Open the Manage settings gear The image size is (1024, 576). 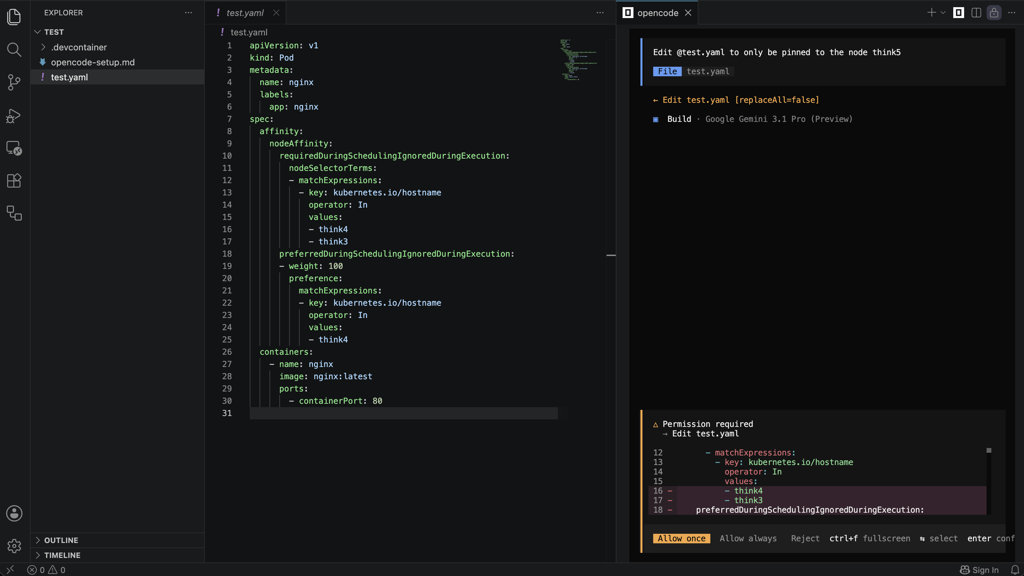click(14, 546)
